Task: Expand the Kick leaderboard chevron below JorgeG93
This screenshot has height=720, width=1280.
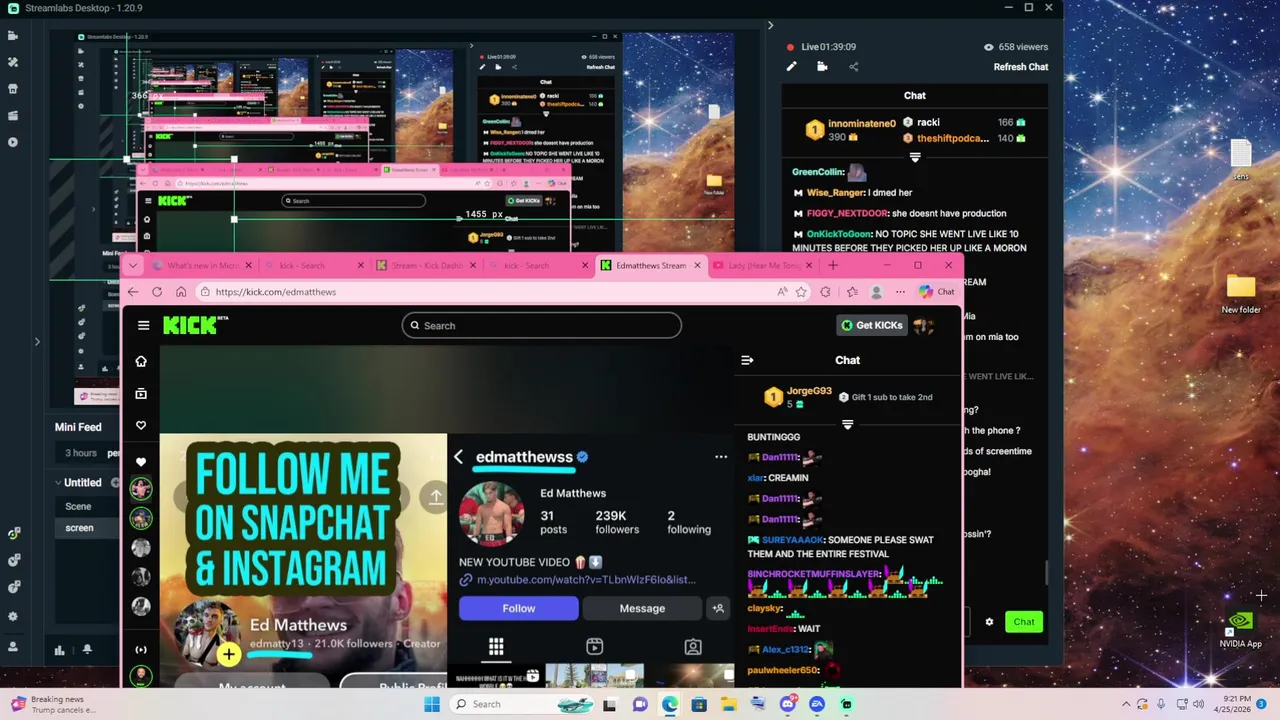Action: 847,425
